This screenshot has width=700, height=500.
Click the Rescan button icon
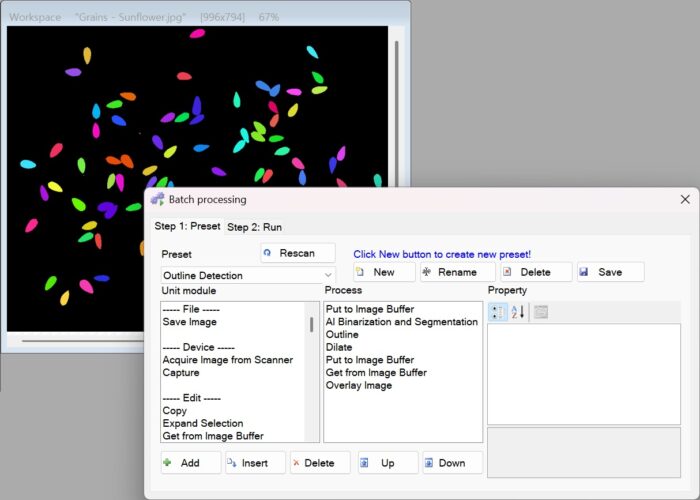(267, 253)
